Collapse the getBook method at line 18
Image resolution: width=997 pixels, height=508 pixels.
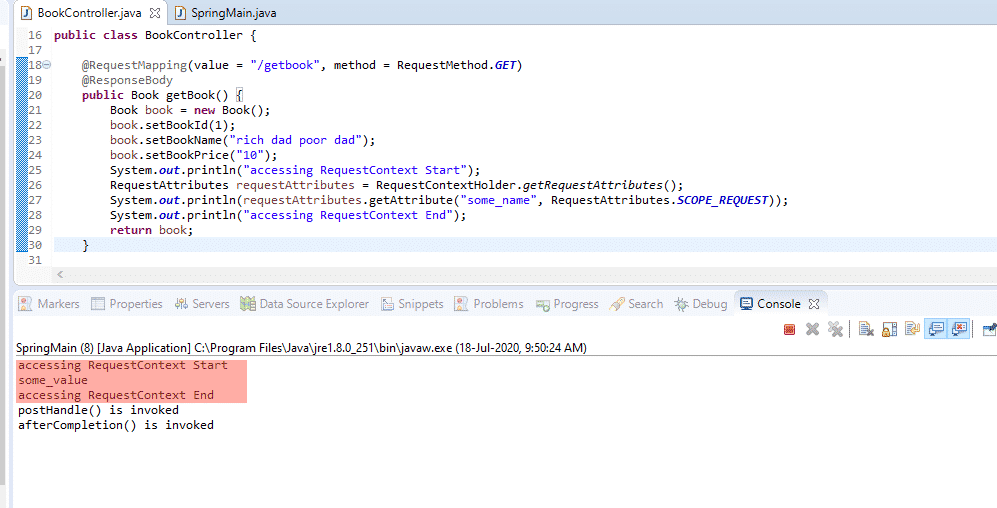[x=47, y=65]
